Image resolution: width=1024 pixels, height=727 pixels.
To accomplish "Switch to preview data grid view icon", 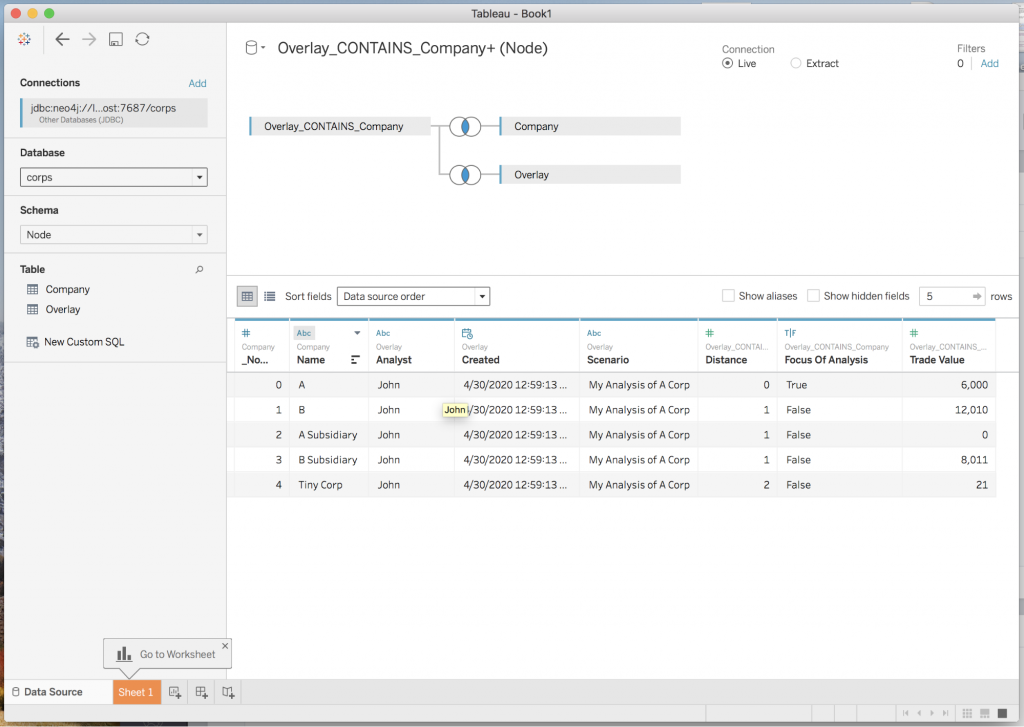I will coord(247,296).
